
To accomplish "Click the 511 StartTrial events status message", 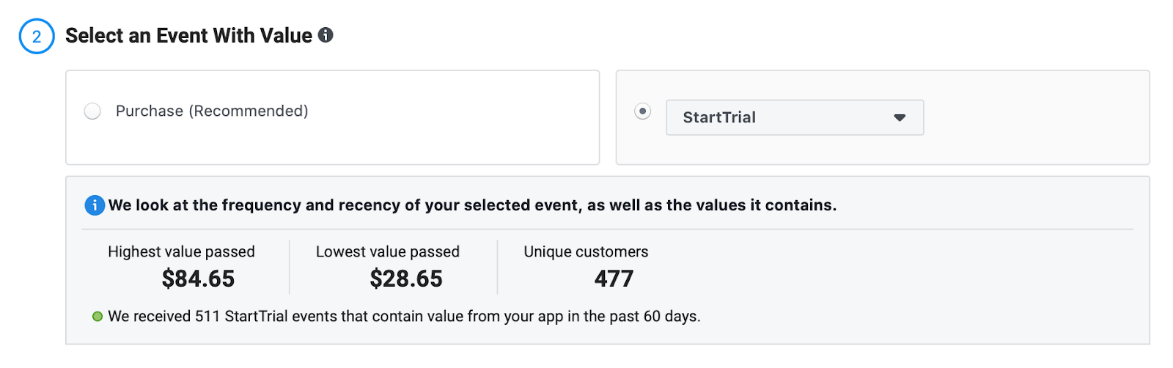I will (x=405, y=316).
